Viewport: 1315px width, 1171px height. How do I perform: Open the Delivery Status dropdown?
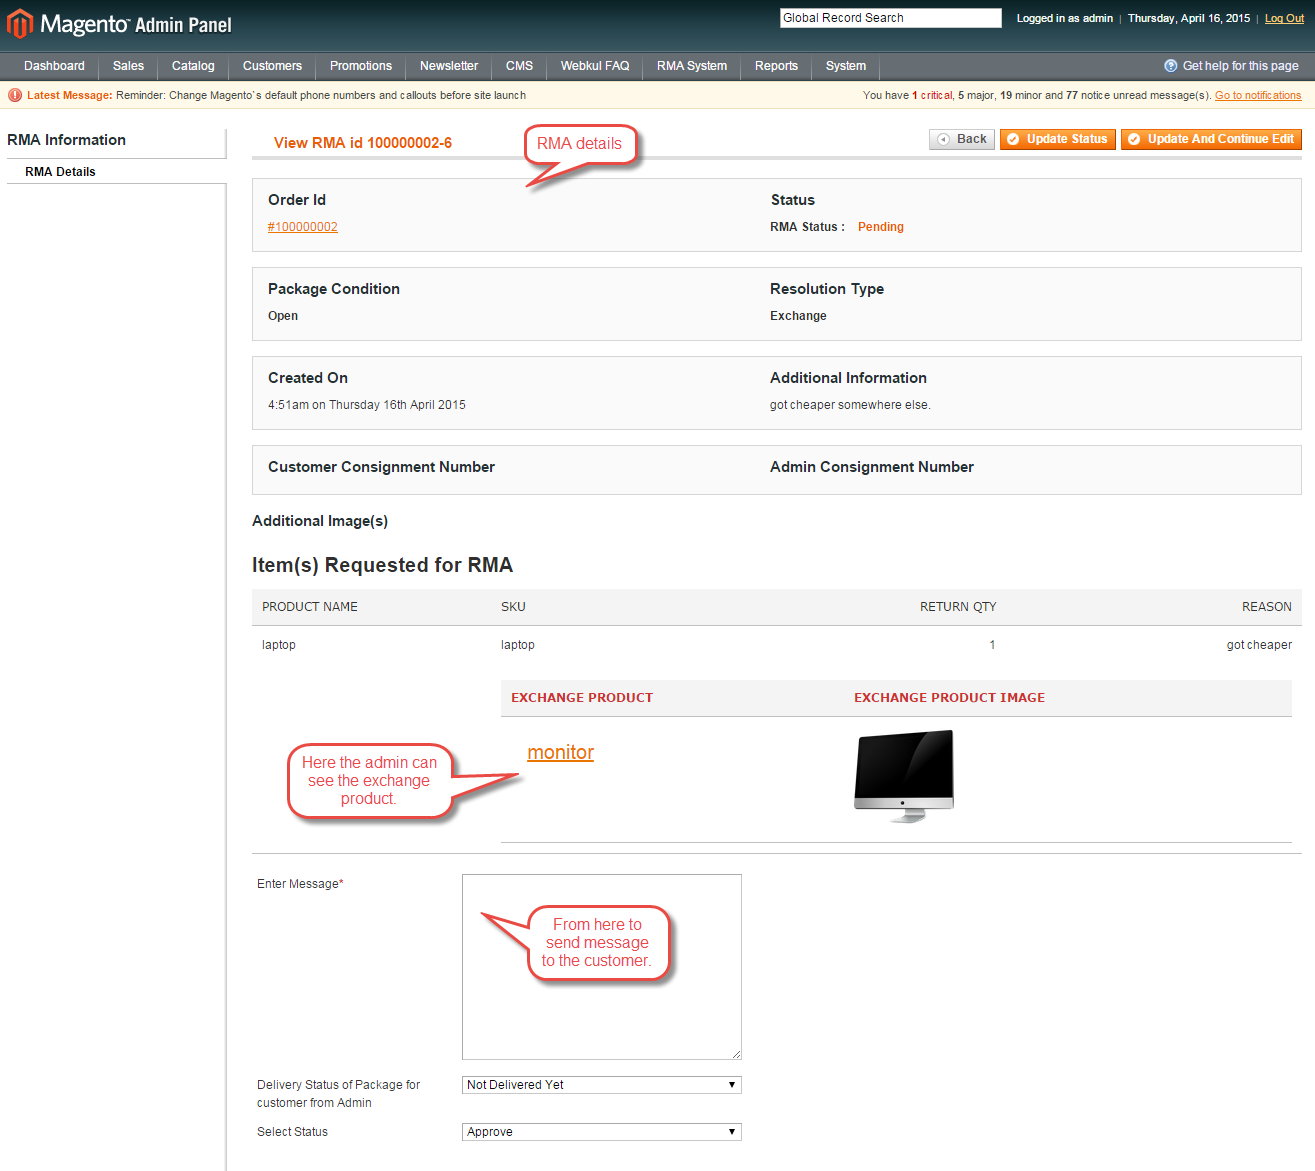[x=601, y=1085]
